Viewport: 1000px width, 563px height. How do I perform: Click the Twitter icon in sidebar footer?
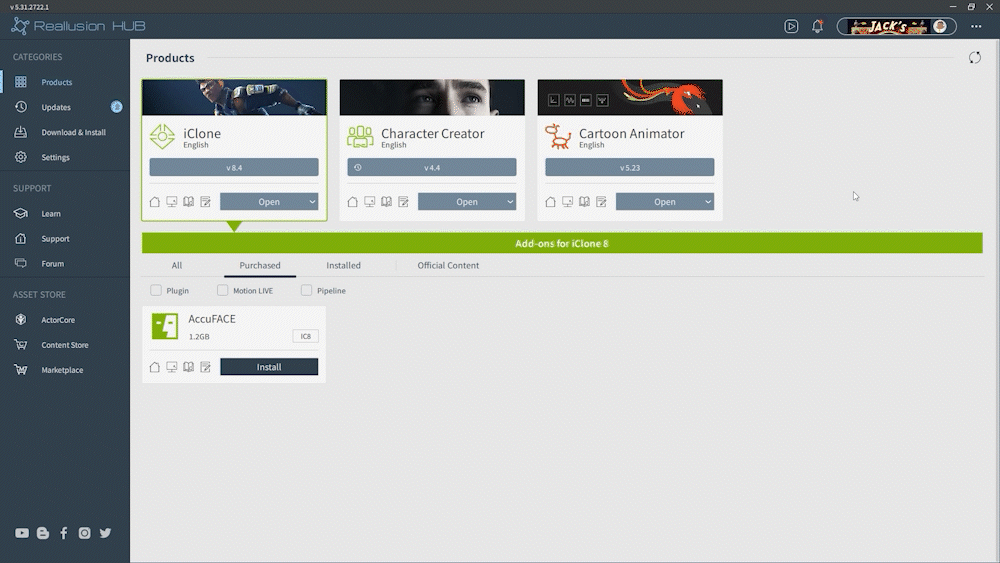point(105,533)
